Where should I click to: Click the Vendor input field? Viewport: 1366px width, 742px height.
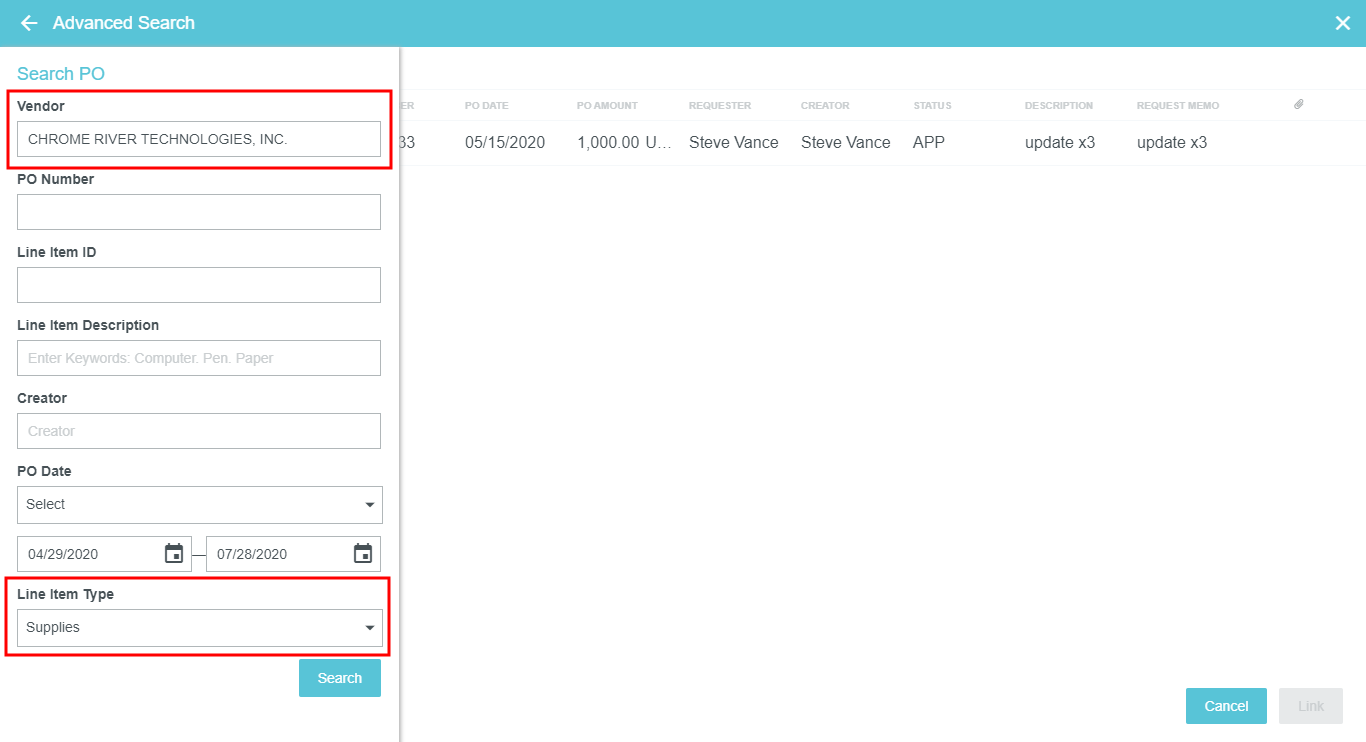click(199, 139)
